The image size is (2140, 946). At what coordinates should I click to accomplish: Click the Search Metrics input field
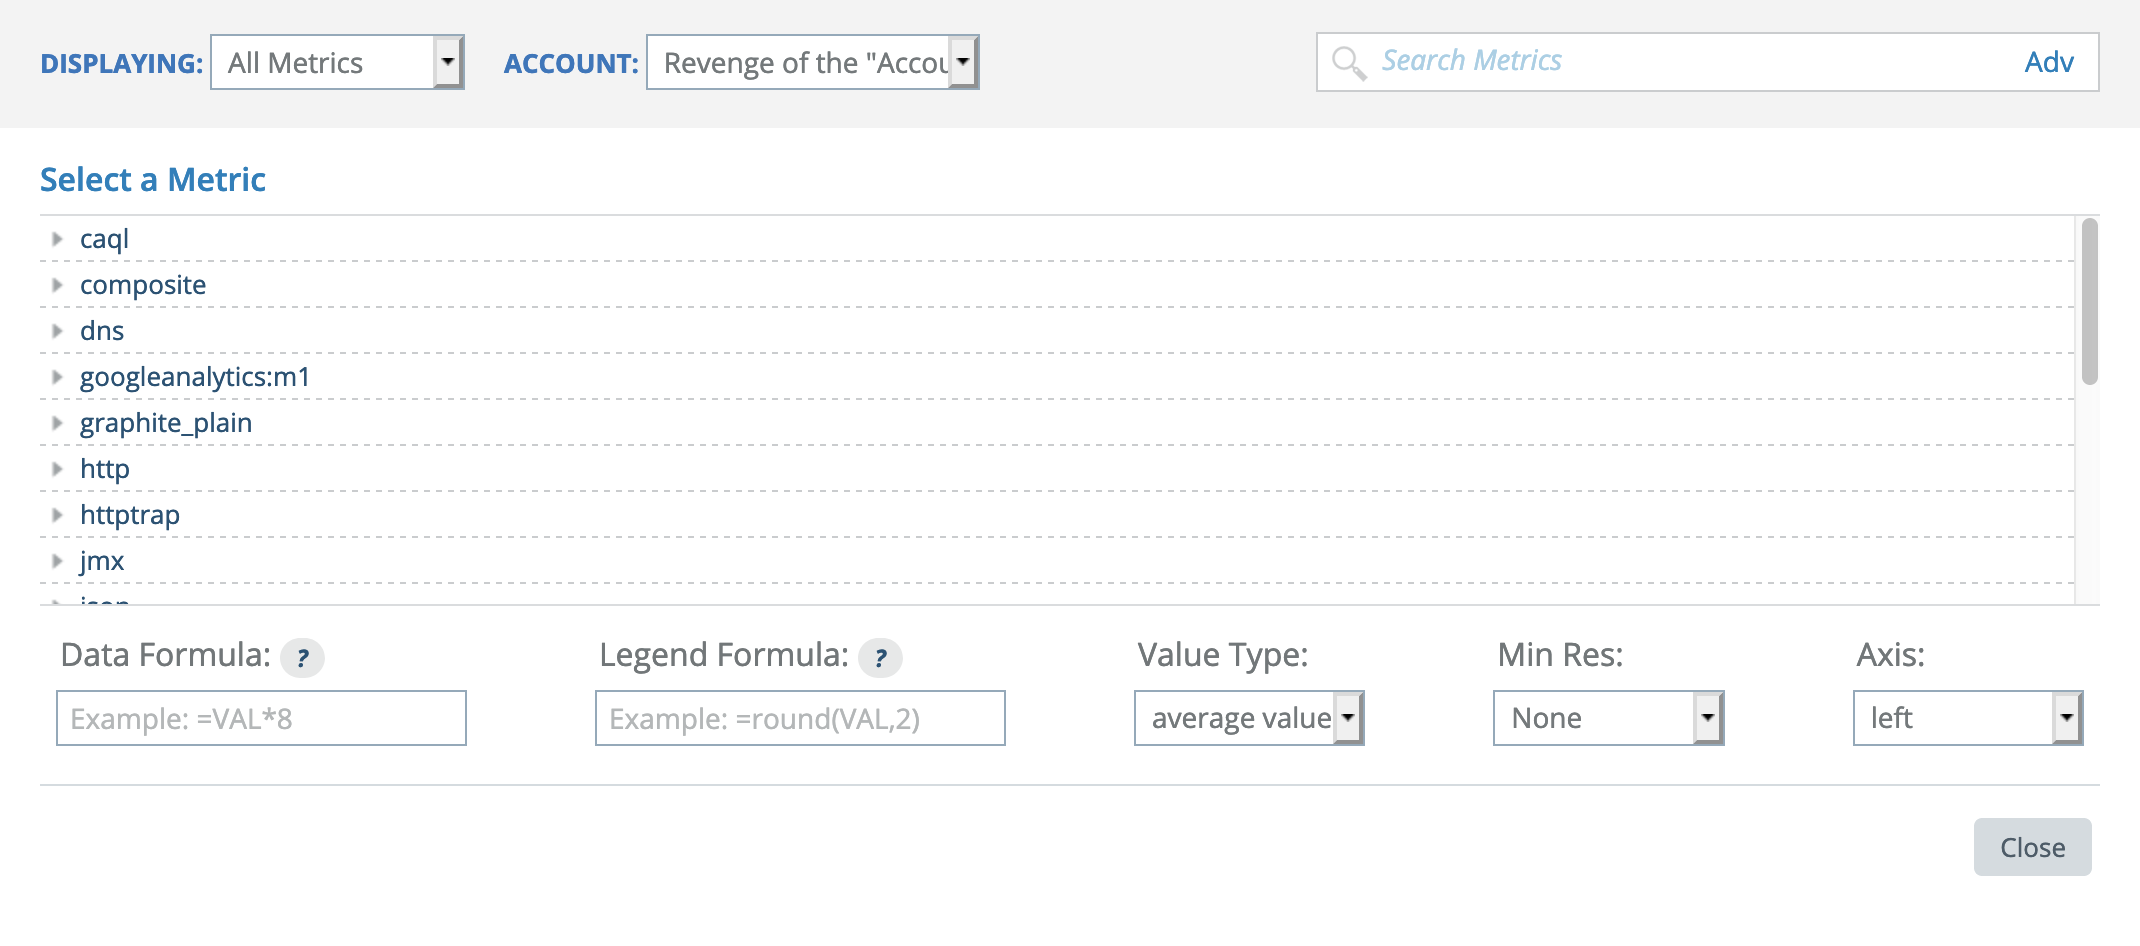1600,60
